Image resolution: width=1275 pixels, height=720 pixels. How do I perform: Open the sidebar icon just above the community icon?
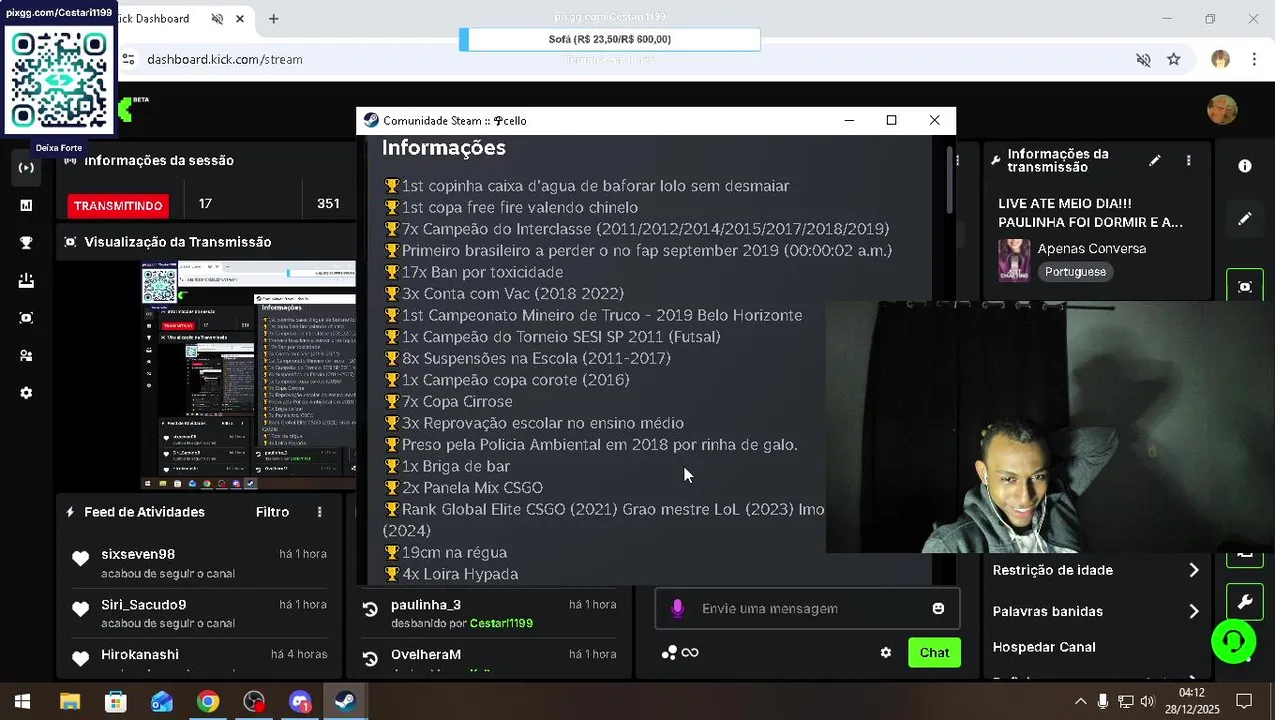click(26, 318)
